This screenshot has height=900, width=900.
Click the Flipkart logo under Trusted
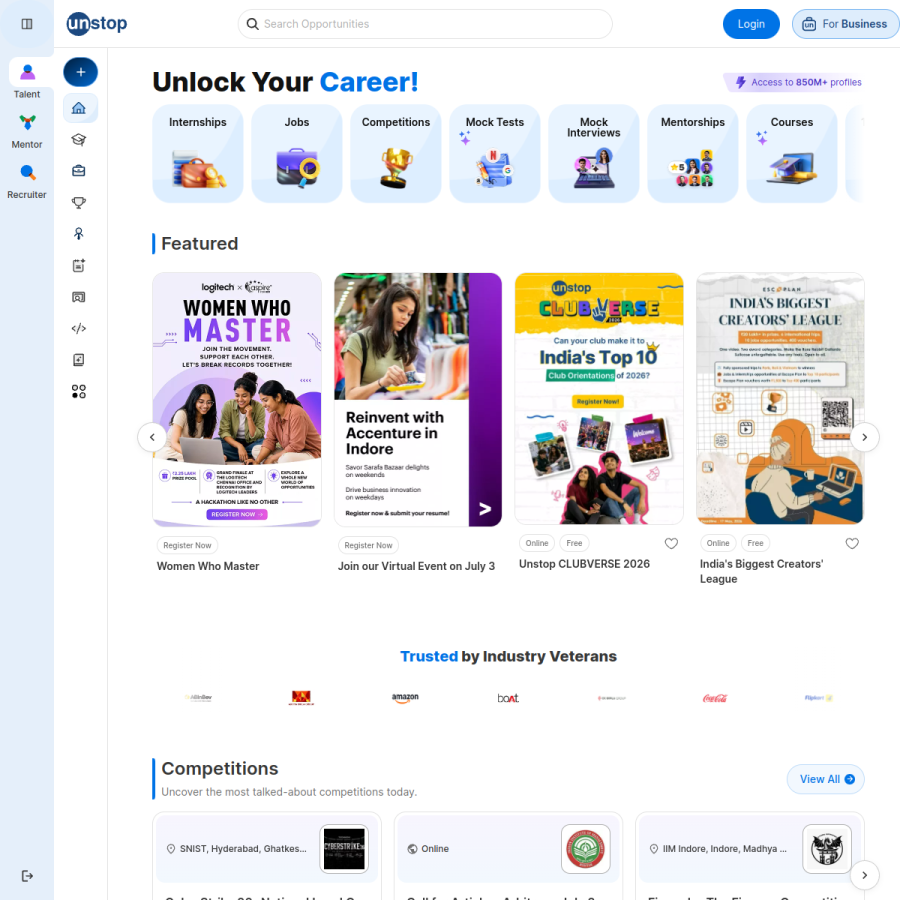[818, 698]
